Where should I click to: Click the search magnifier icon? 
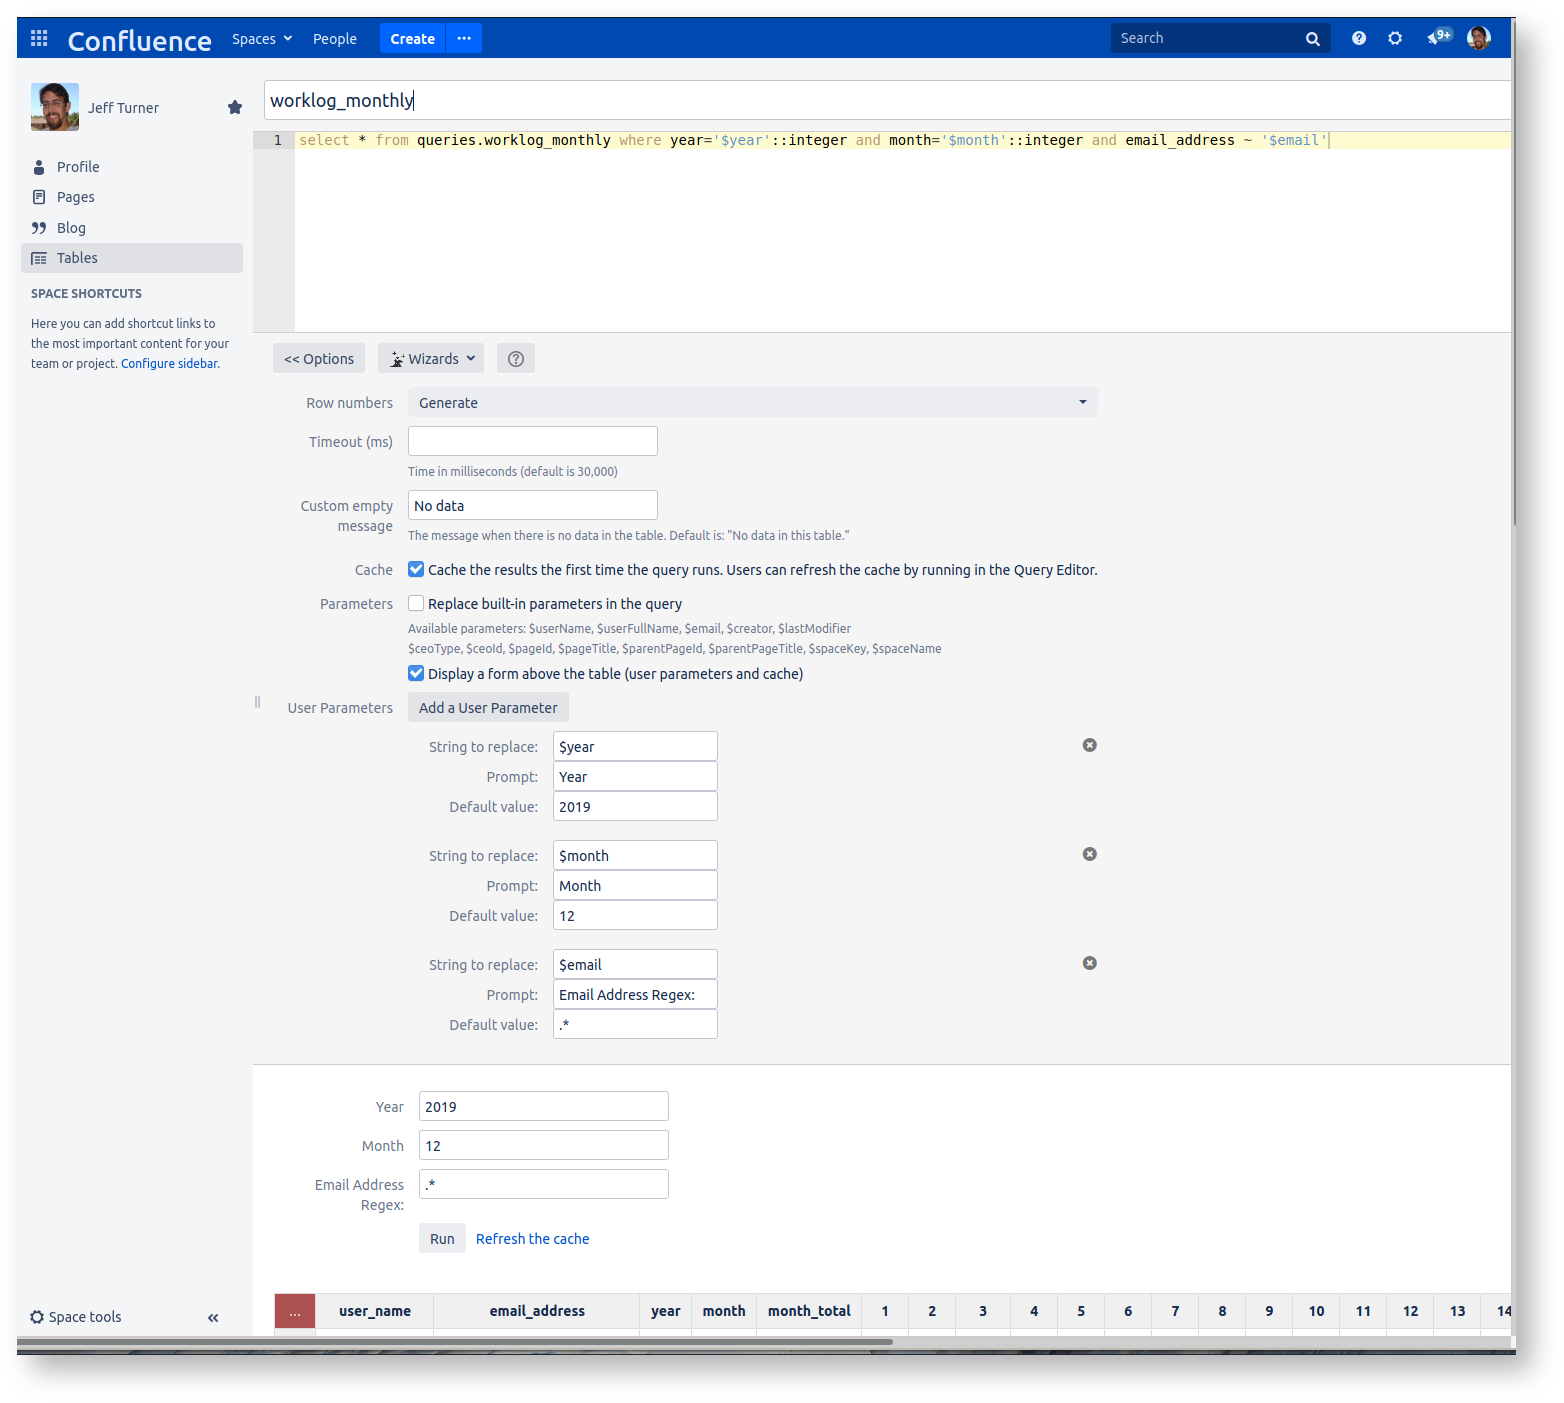pyautogui.click(x=1312, y=39)
